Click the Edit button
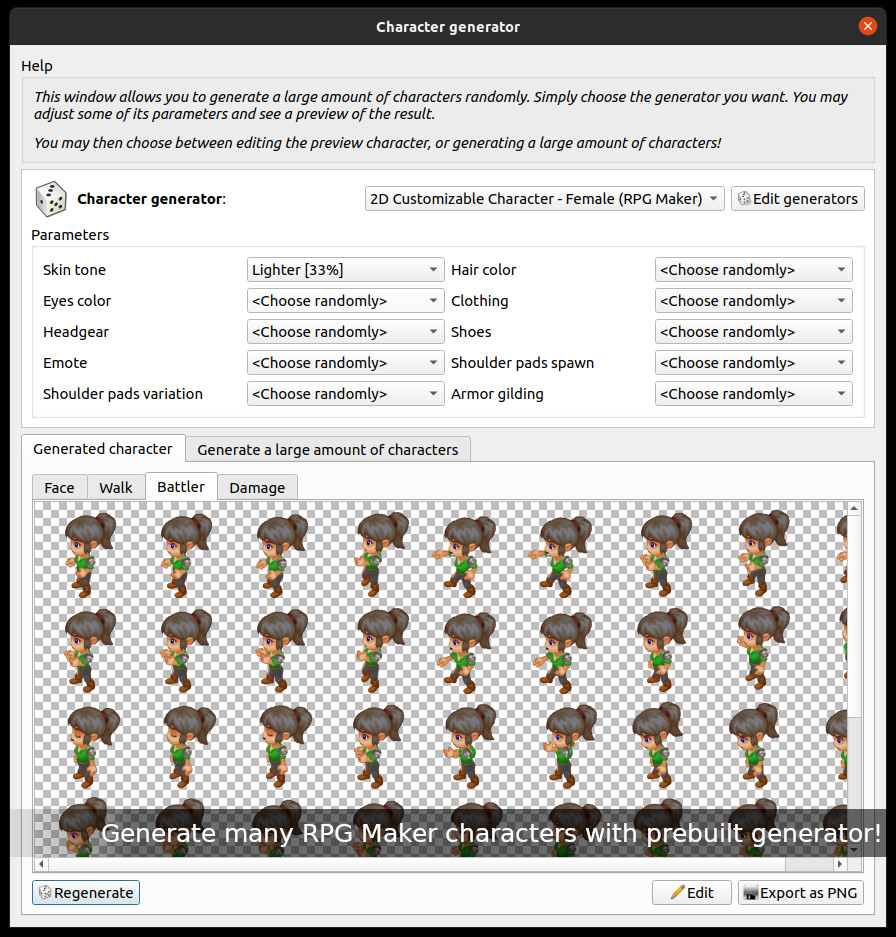 tap(691, 892)
